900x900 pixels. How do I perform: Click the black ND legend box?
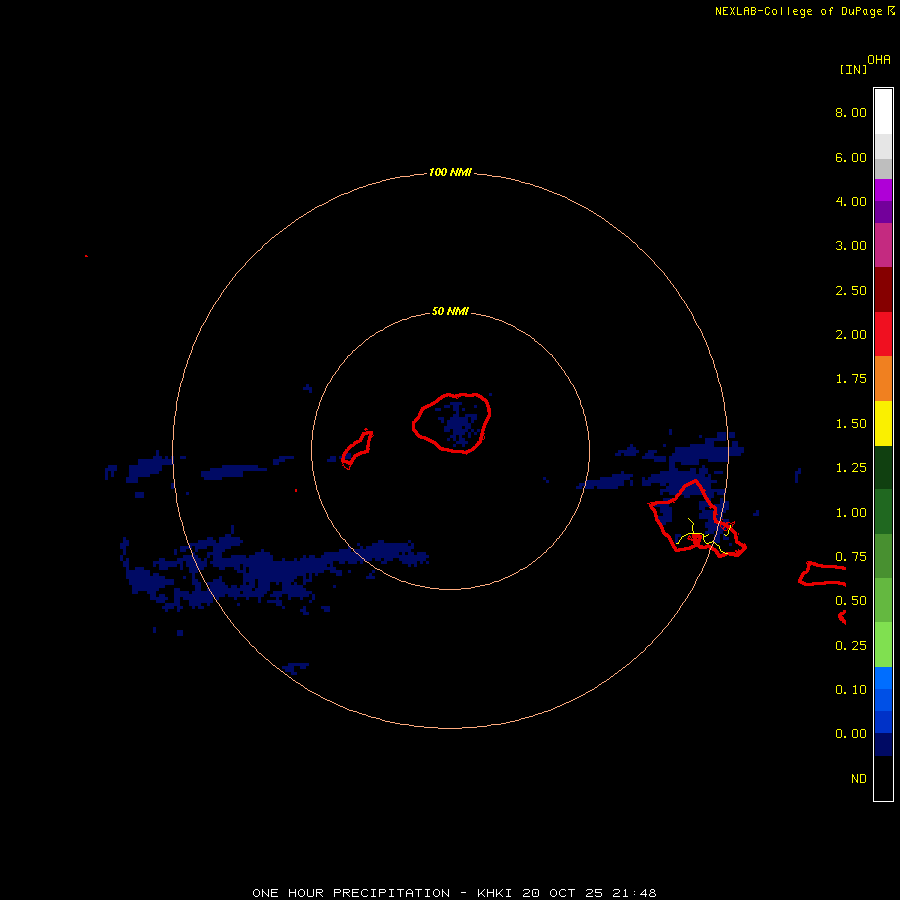pyautogui.click(x=883, y=779)
